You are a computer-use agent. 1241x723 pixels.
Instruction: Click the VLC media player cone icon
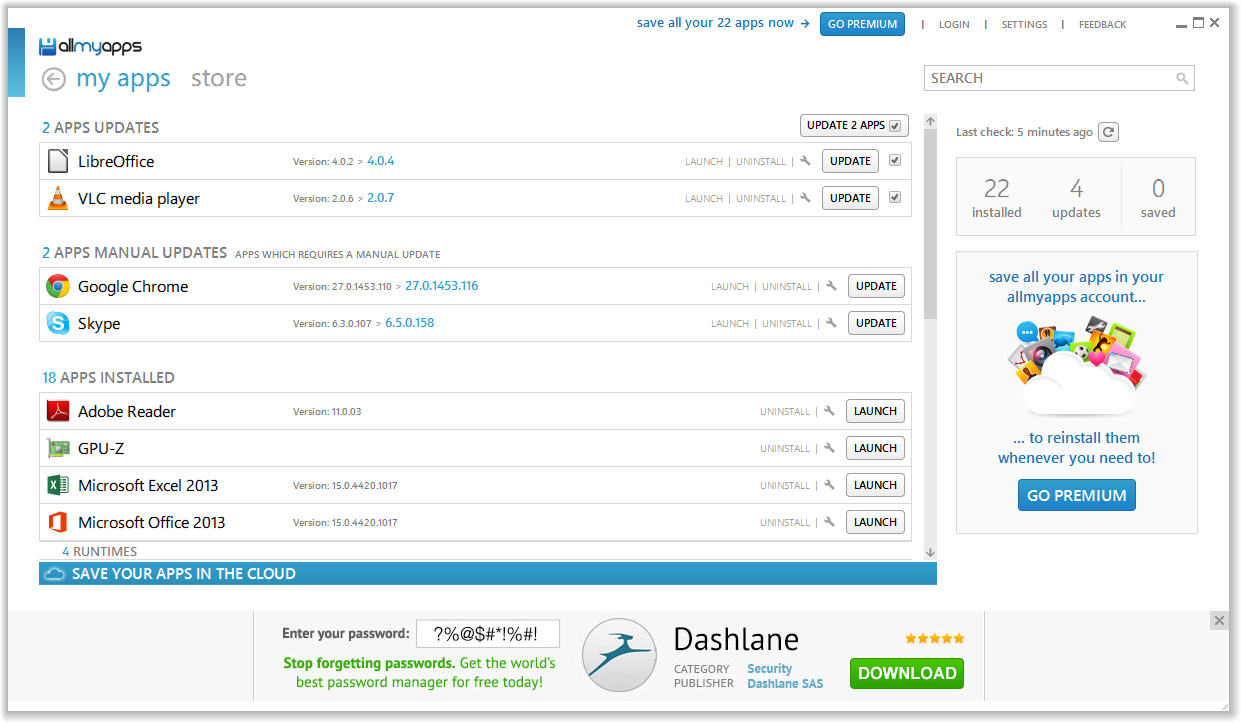(x=58, y=198)
